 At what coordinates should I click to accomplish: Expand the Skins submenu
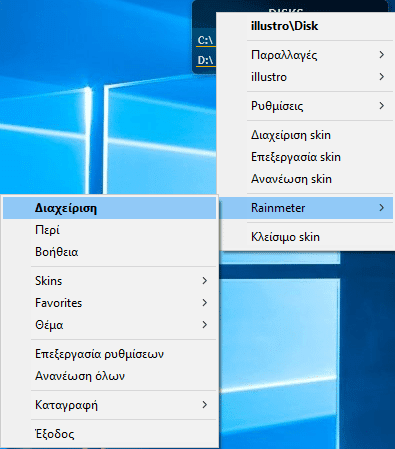110,281
